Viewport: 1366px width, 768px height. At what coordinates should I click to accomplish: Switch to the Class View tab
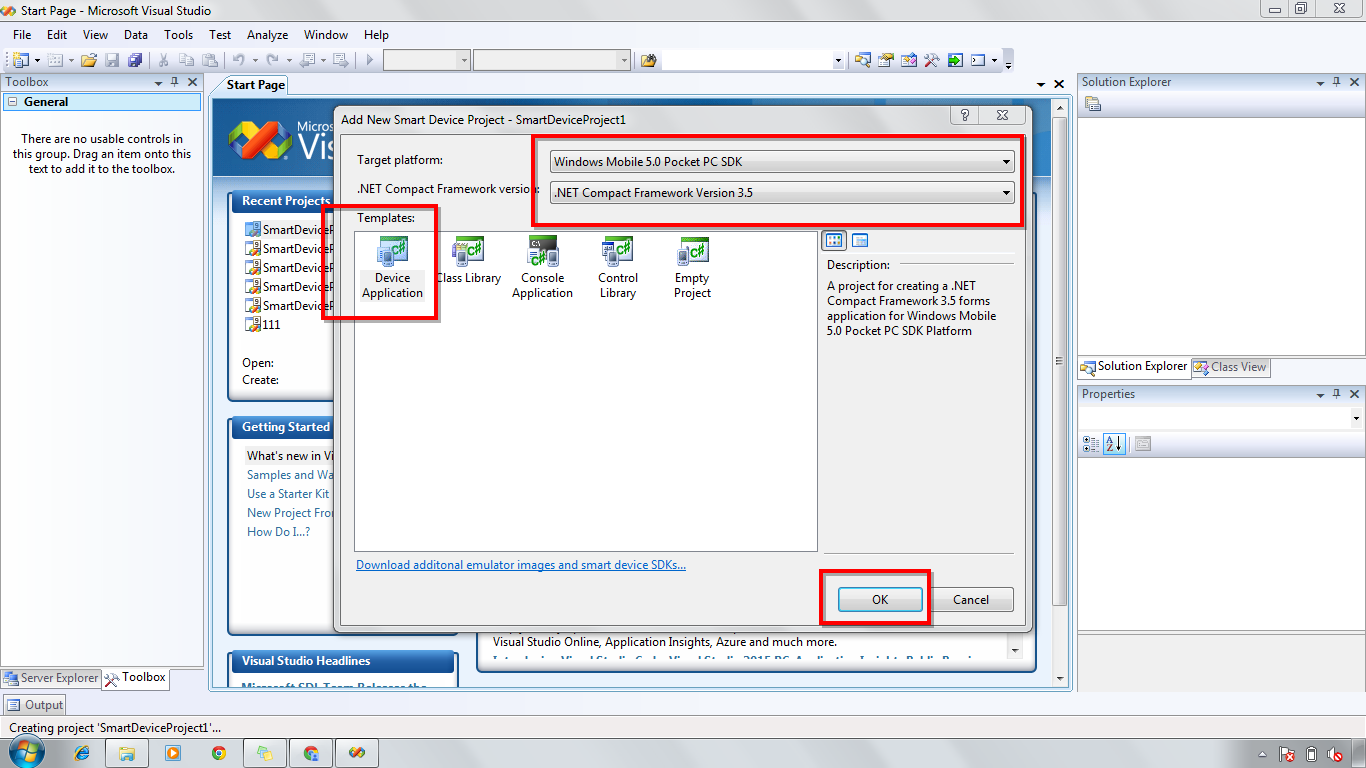(x=1230, y=367)
